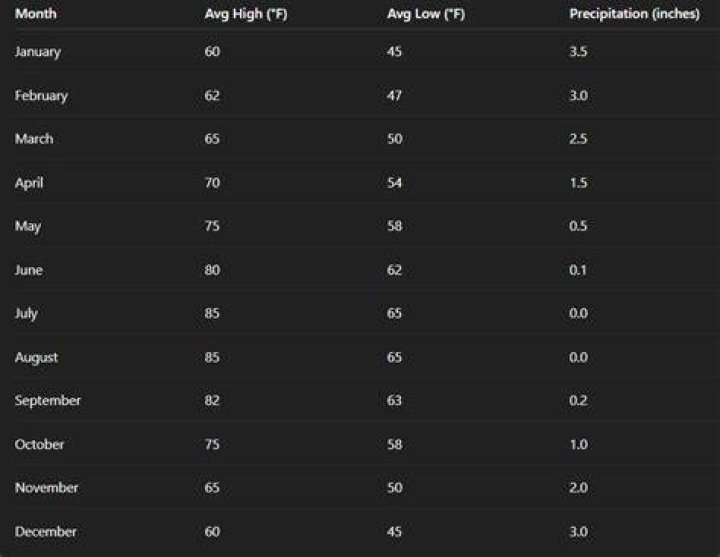Select the Avg High (°F) header
Screen dimensions: 720x557
coord(246,14)
